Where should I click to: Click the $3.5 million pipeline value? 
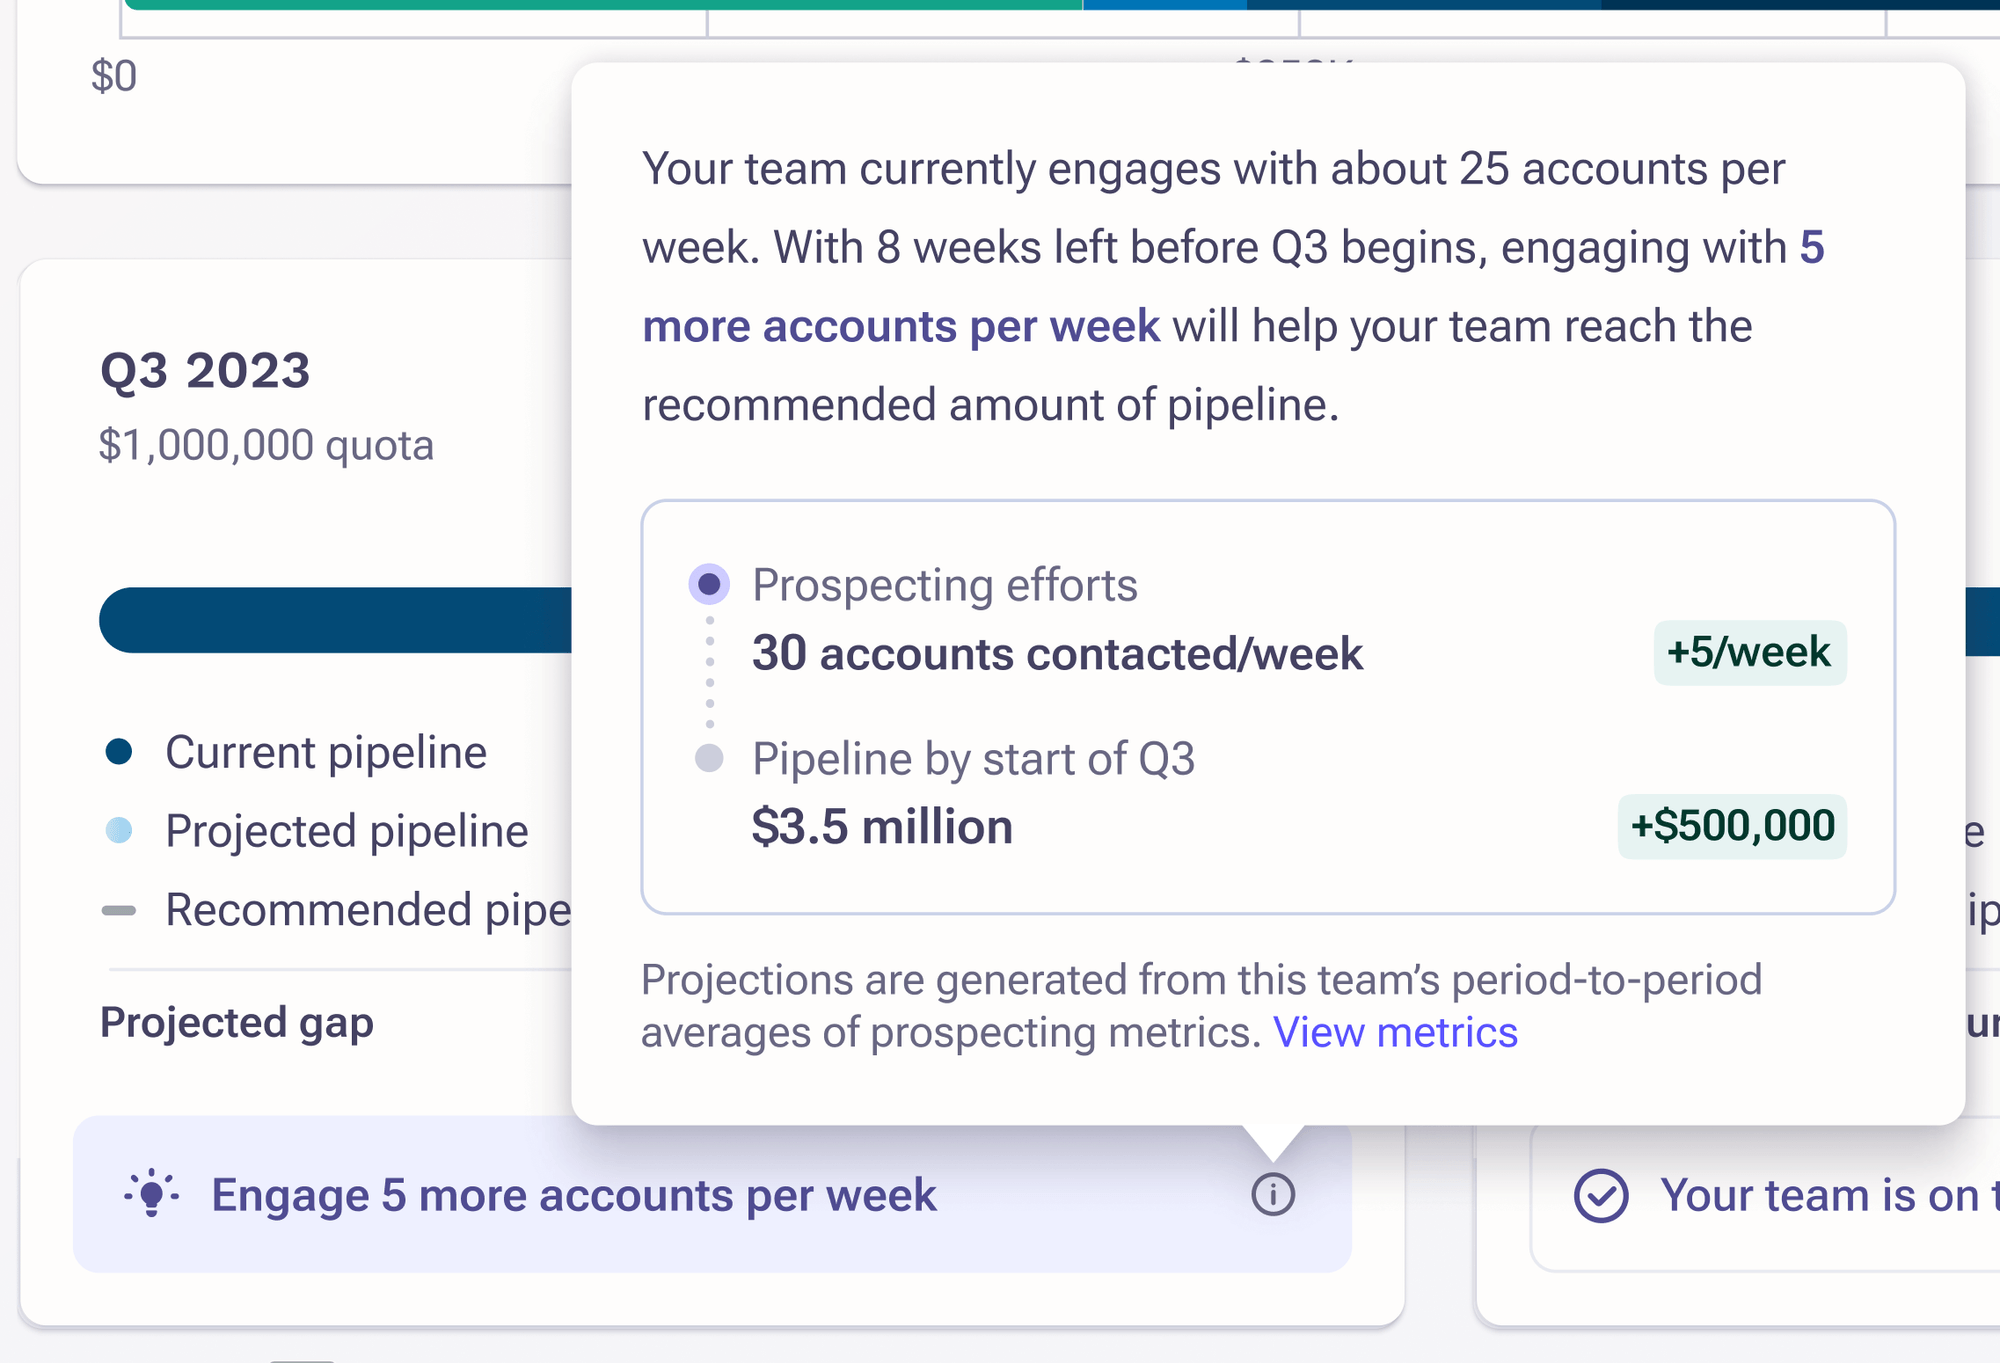click(x=882, y=827)
